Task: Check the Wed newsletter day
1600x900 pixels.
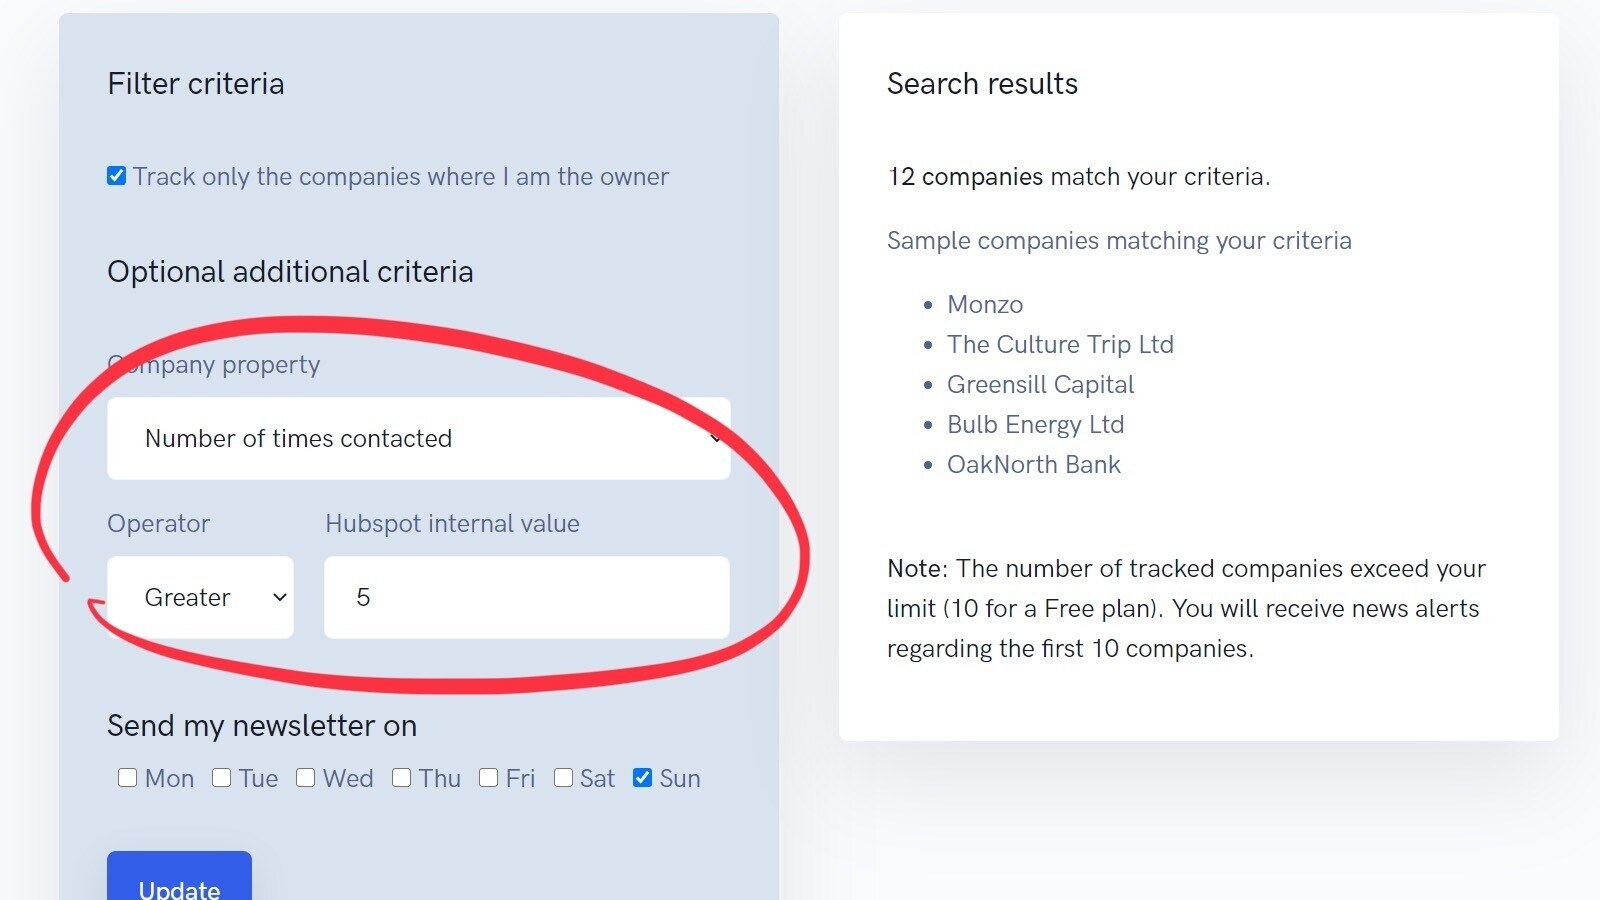Action: (306, 778)
